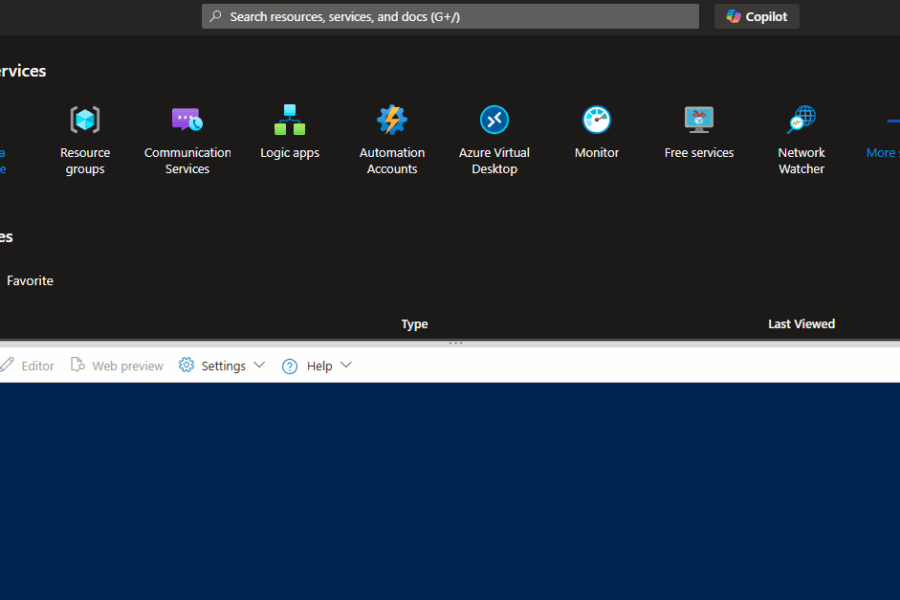Viewport: 900px width, 600px height.
Task: Open Free services icon
Action: pos(699,119)
